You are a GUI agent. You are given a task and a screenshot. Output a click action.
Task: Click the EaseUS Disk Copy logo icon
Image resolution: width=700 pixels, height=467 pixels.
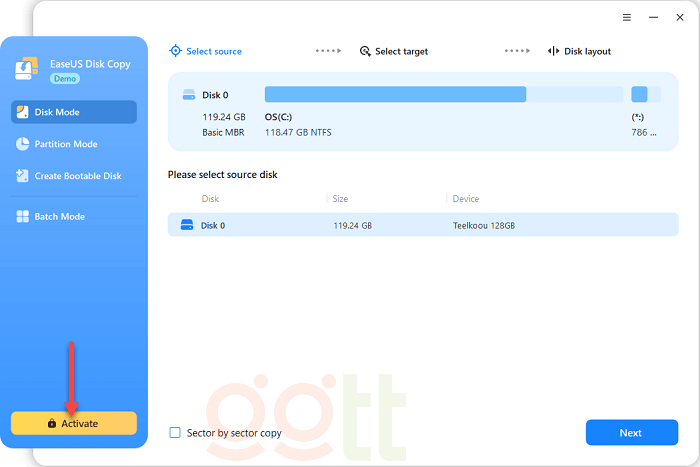point(26,69)
